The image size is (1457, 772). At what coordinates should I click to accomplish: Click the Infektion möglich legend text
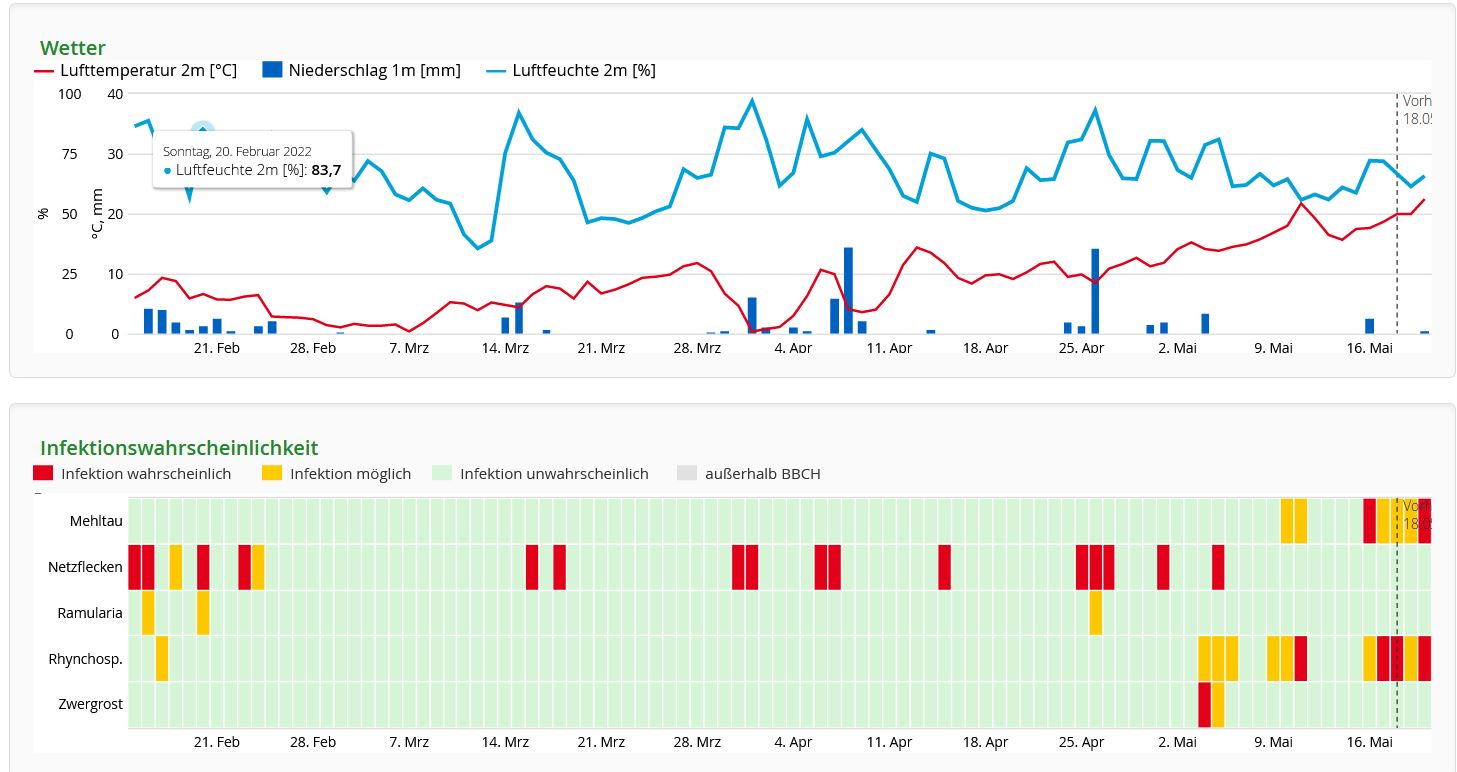click(x=350, y=474)
